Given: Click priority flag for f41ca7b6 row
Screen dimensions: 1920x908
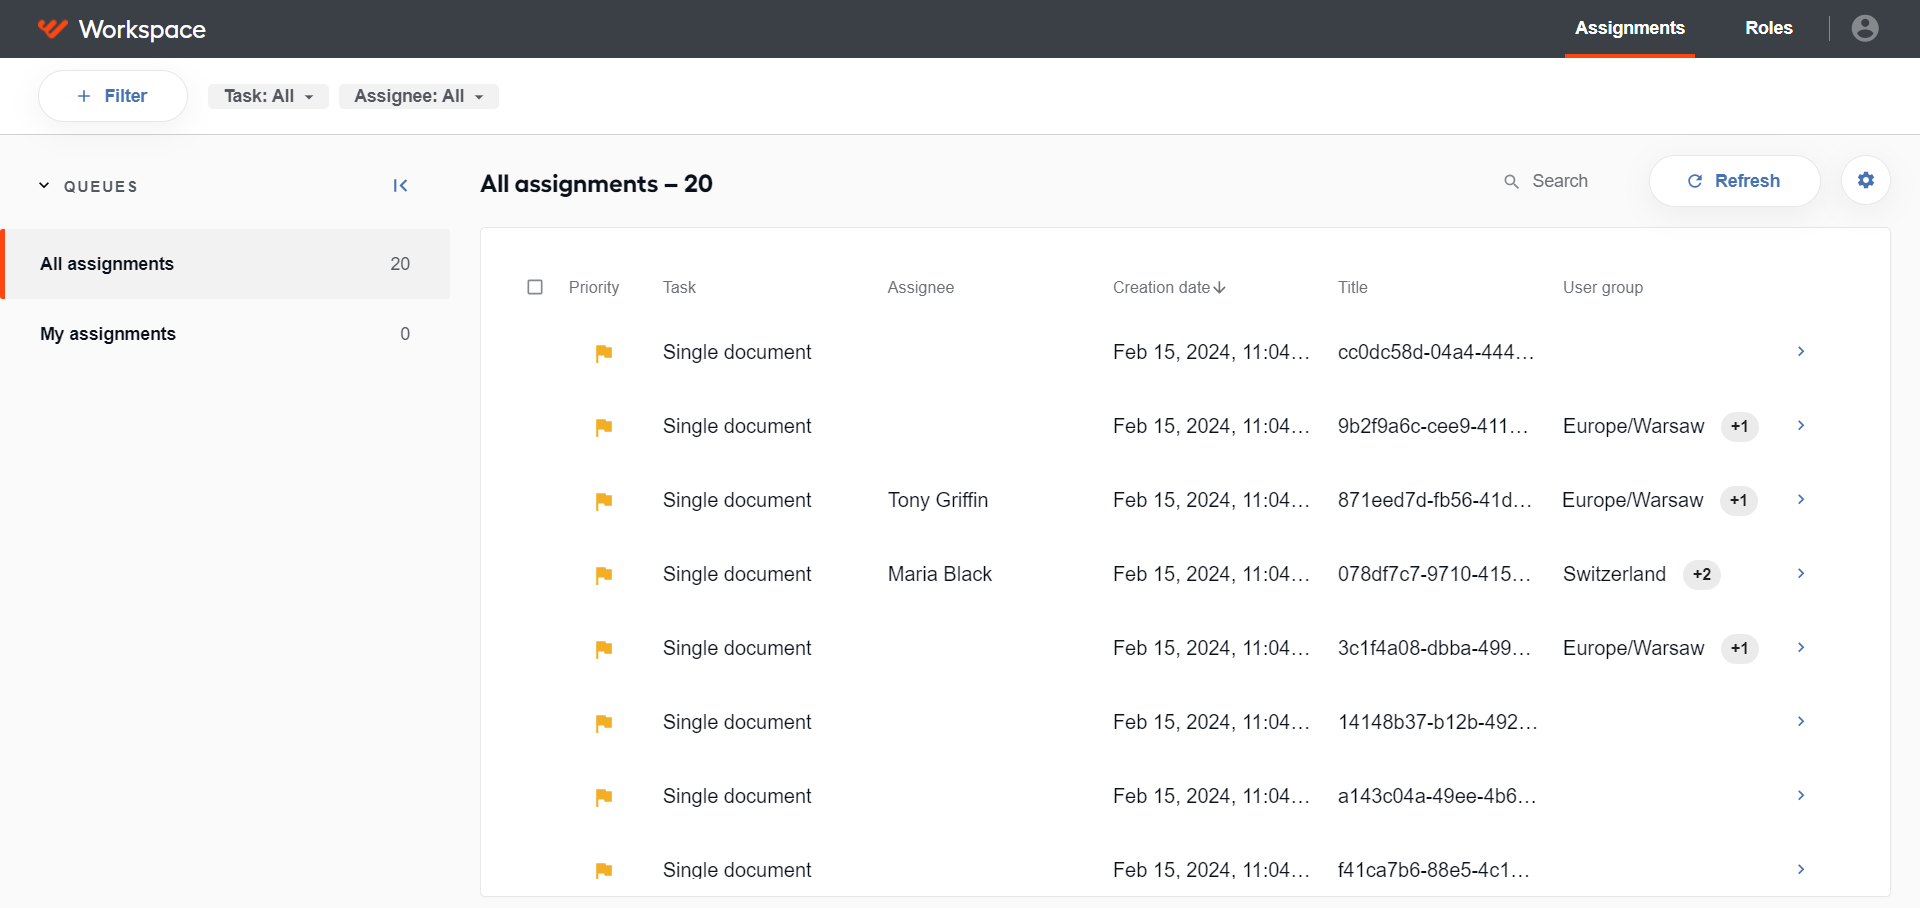Looking at the screenshot, I should [x=604, y=871].
